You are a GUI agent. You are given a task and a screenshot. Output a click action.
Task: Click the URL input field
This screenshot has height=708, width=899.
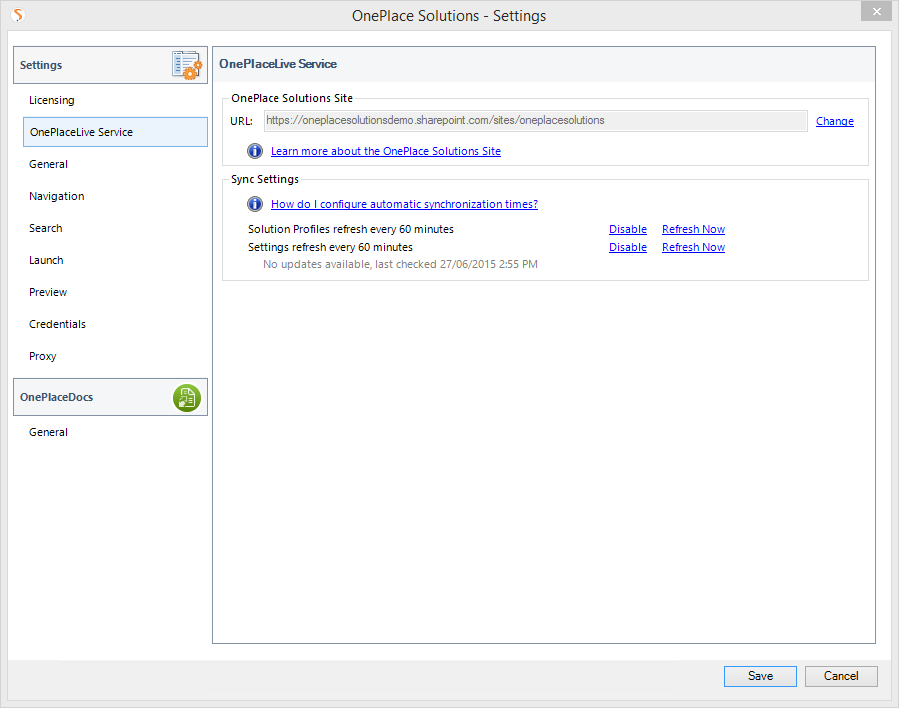[x=536, y=120]
